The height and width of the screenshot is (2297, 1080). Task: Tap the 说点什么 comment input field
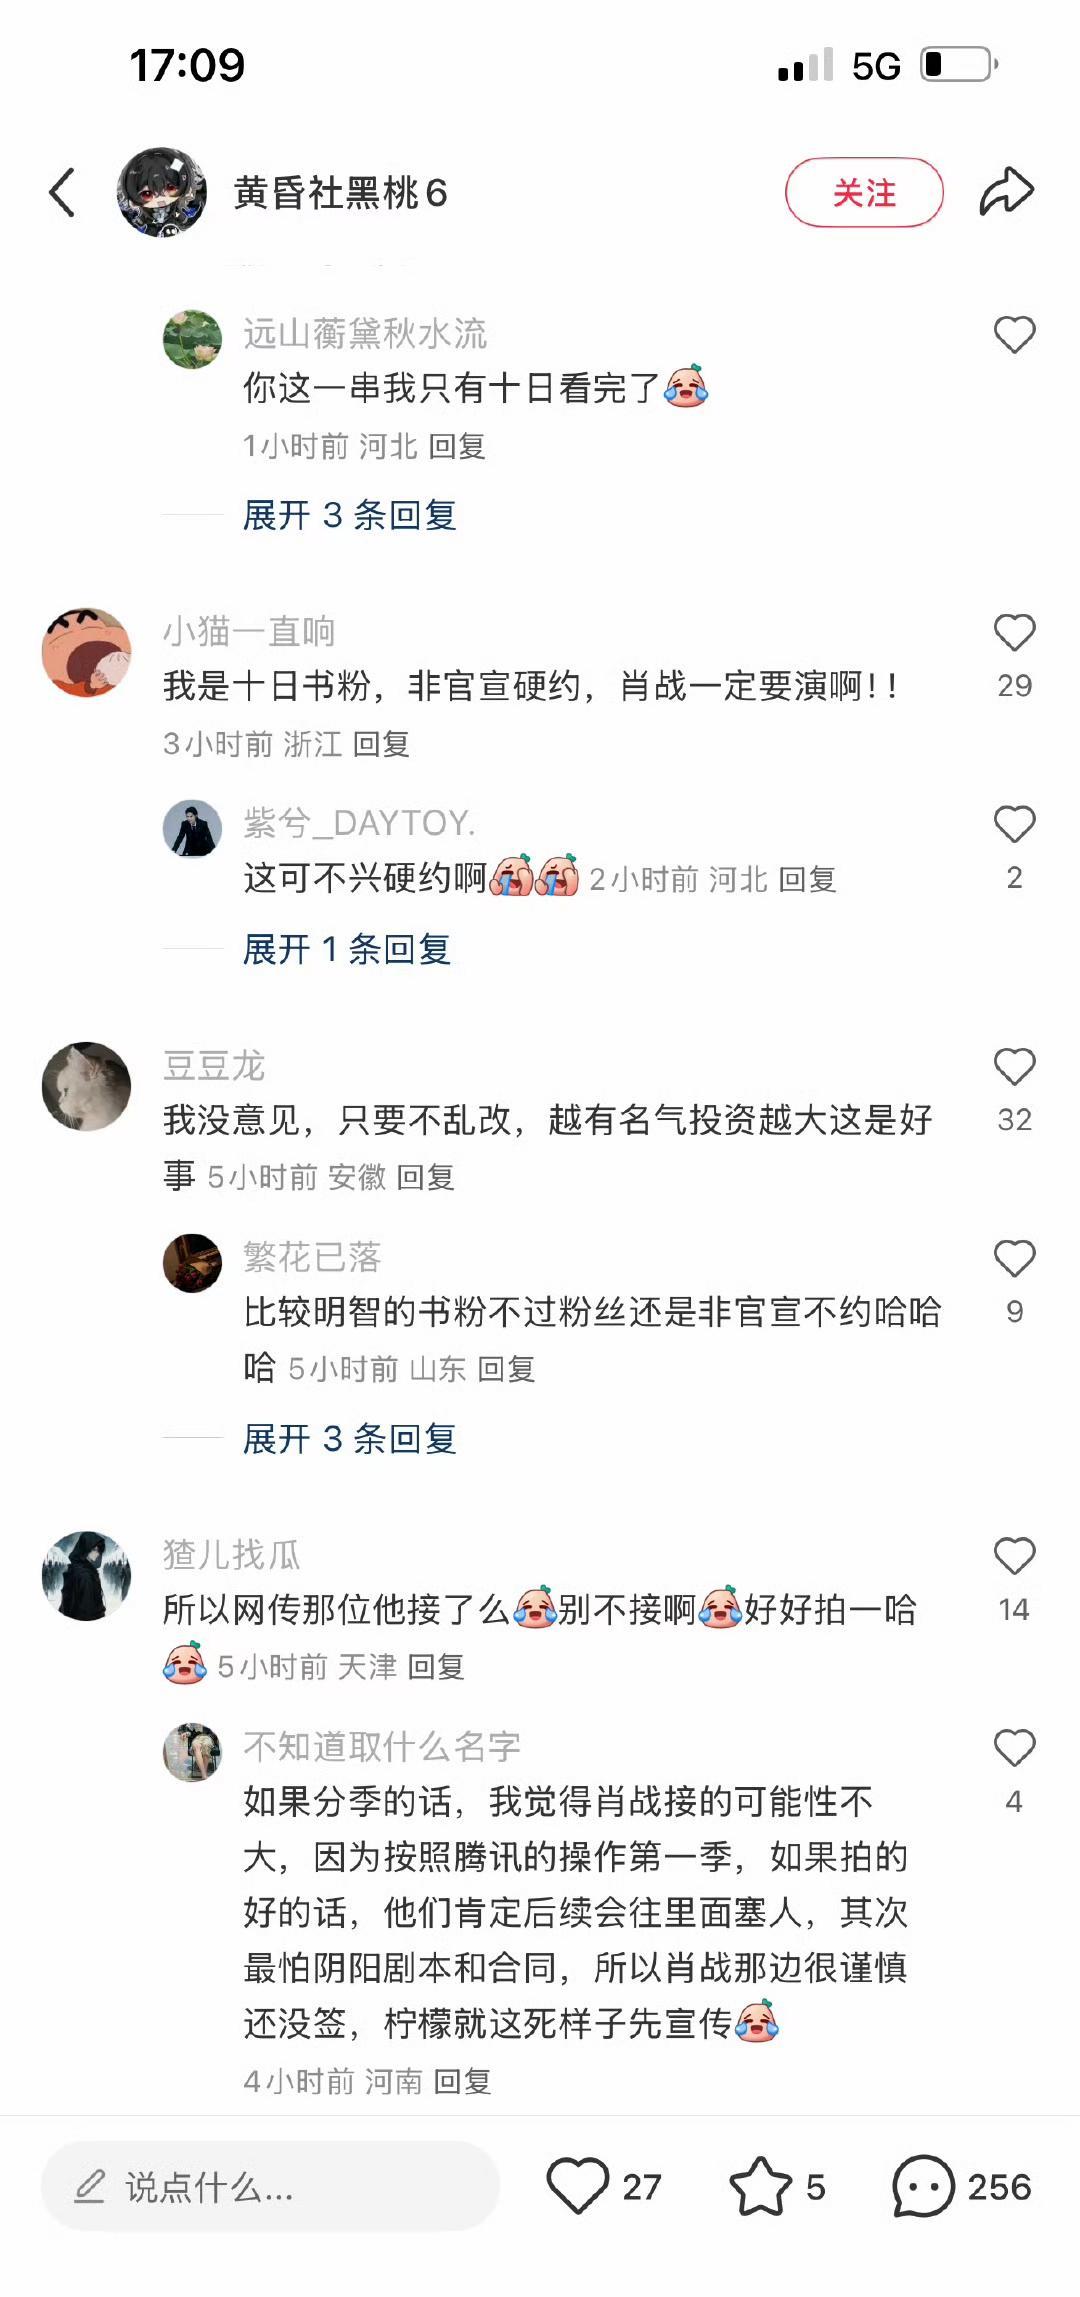click(270, 2187)
